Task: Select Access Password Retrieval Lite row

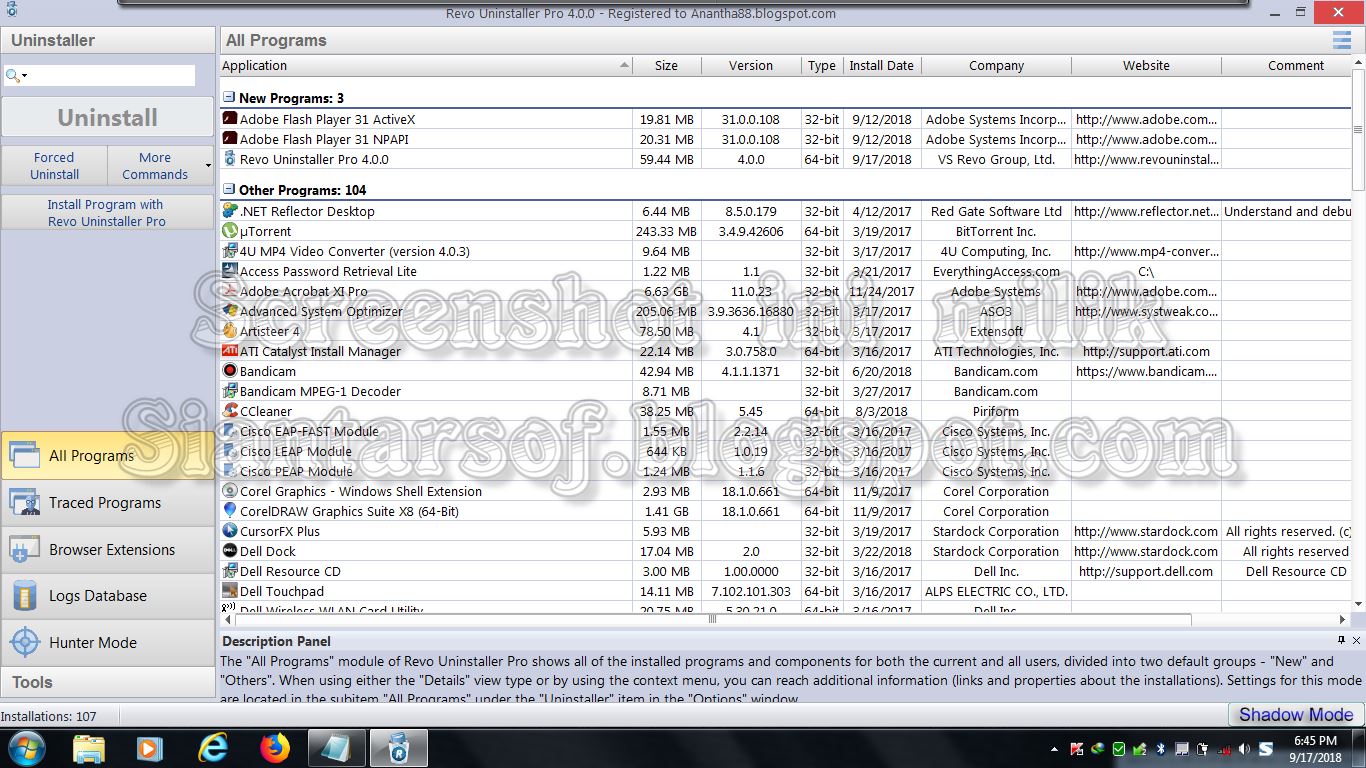Action: (x=785, y=271)
